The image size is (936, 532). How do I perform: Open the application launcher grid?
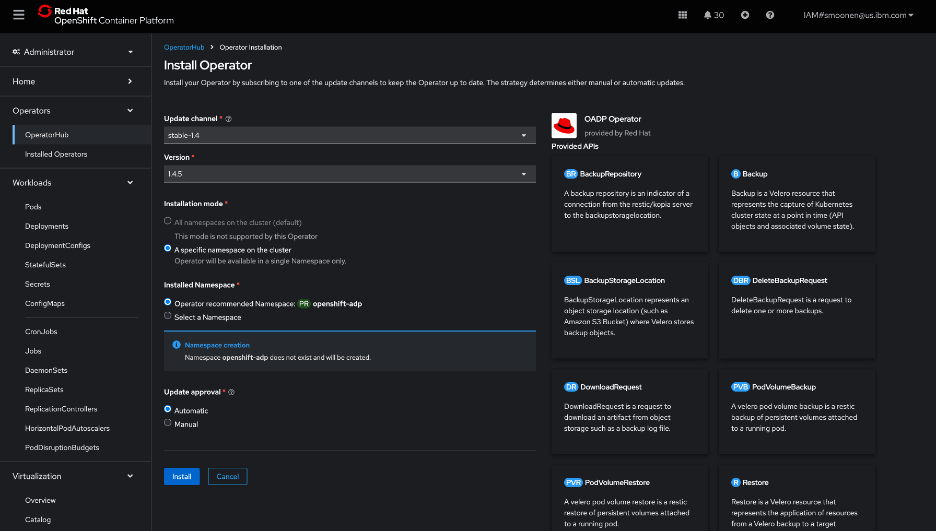click(683, 15)
